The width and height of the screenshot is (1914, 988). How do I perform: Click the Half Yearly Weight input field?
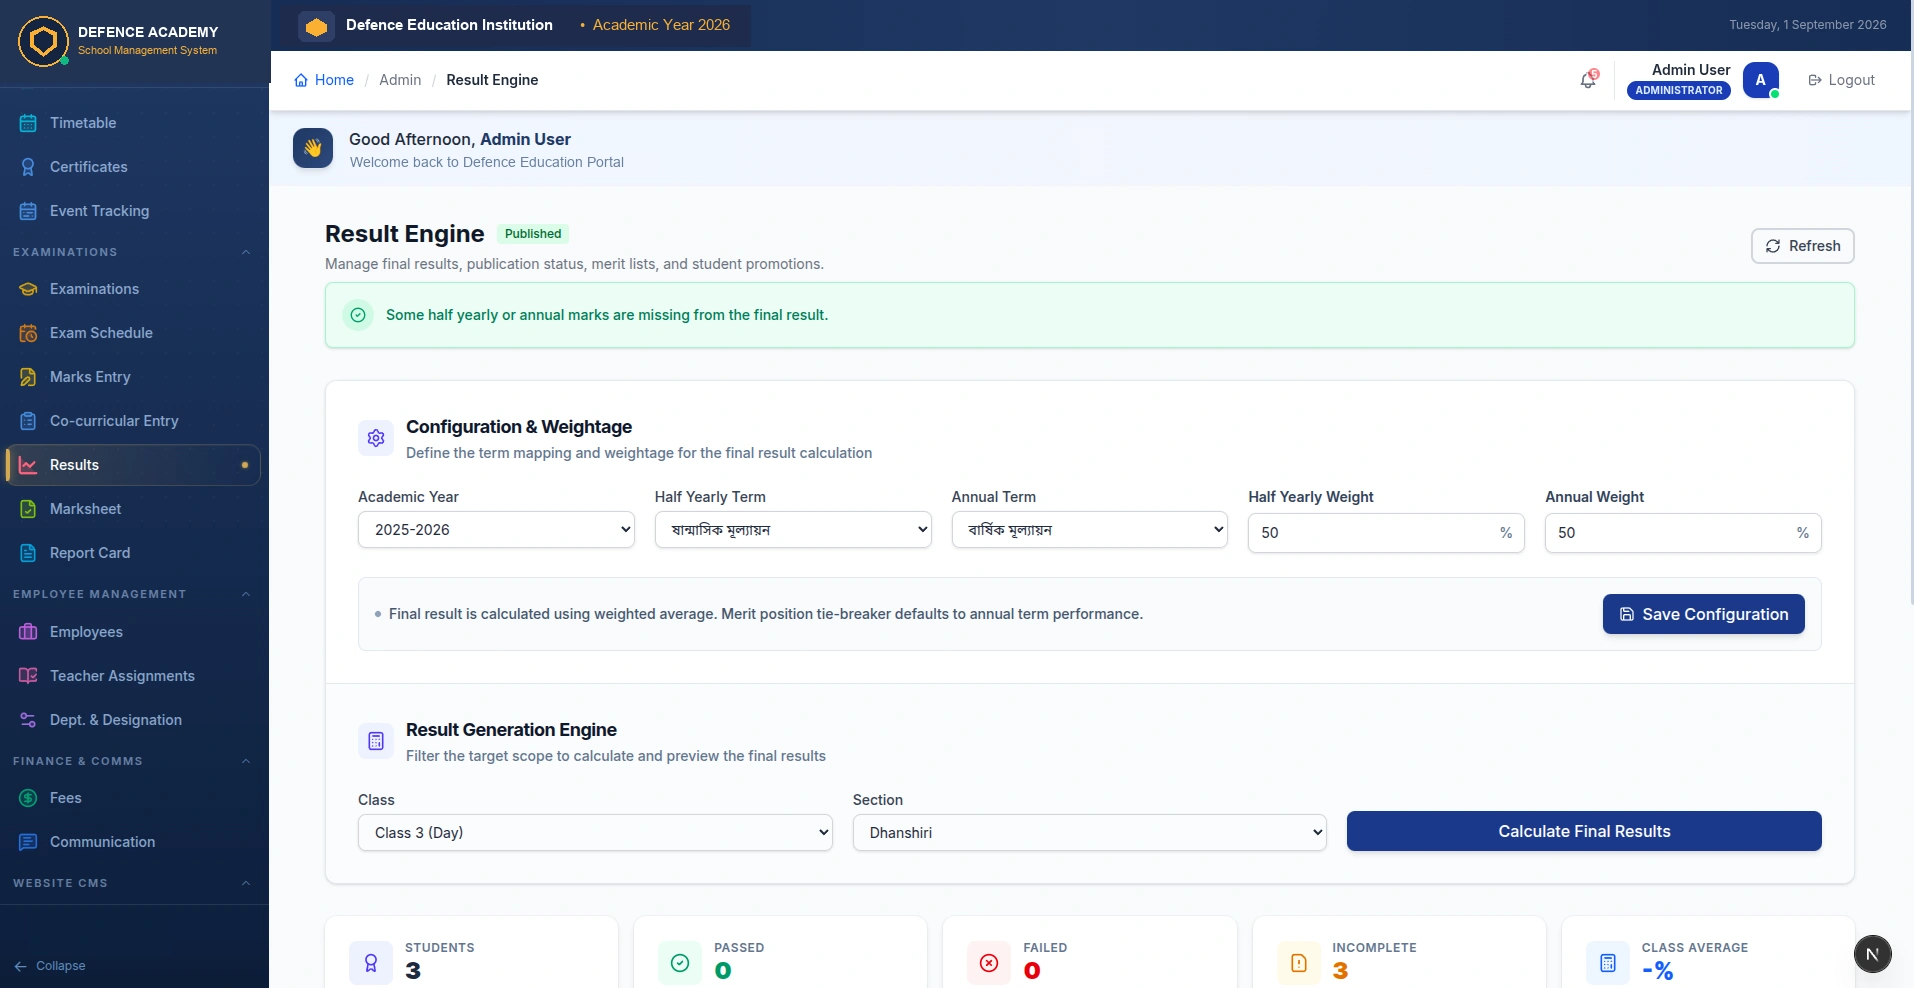click(x=1386, y=533)
